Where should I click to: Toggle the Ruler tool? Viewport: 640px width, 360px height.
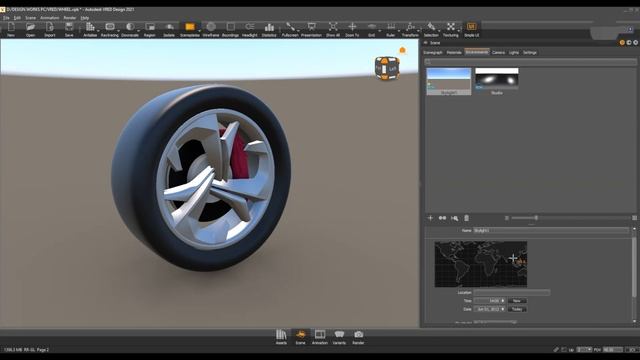(391, 27)
